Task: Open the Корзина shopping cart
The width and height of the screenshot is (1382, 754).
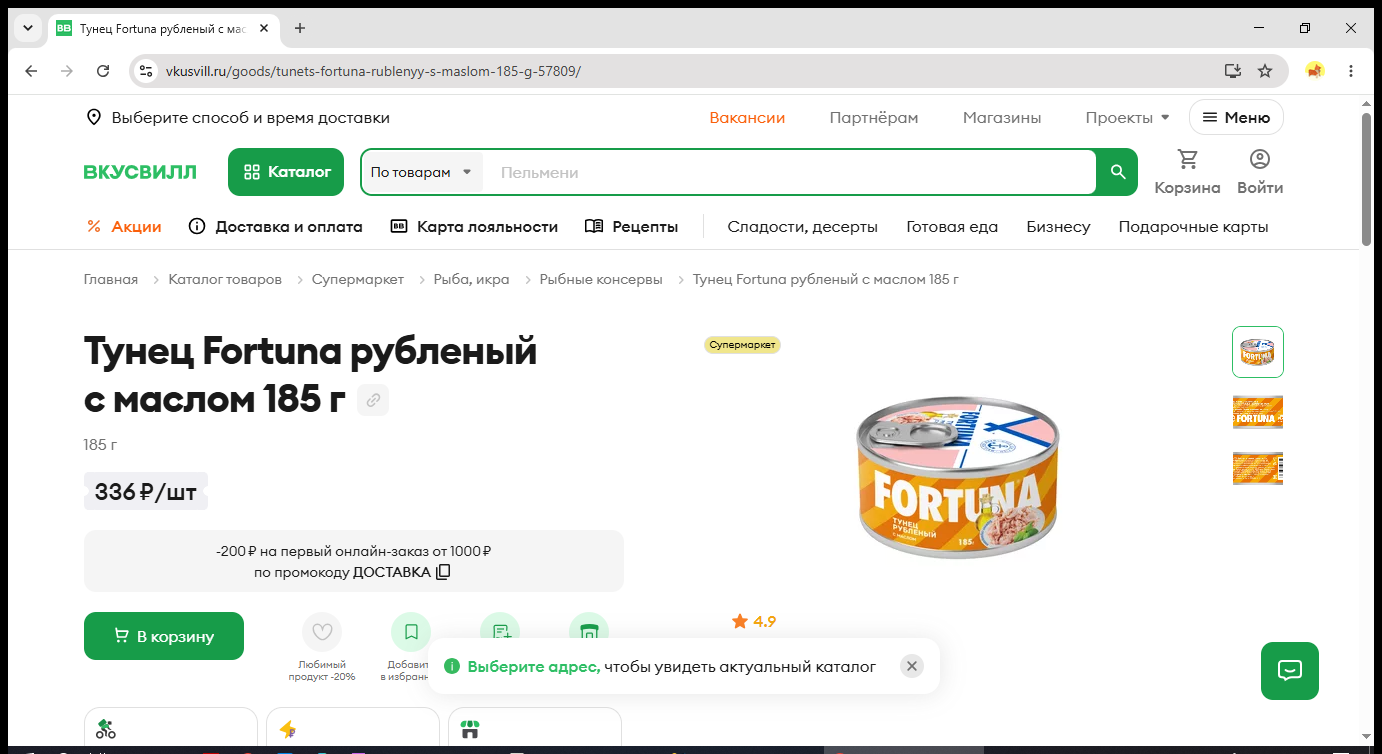Action: point(1187,172)
